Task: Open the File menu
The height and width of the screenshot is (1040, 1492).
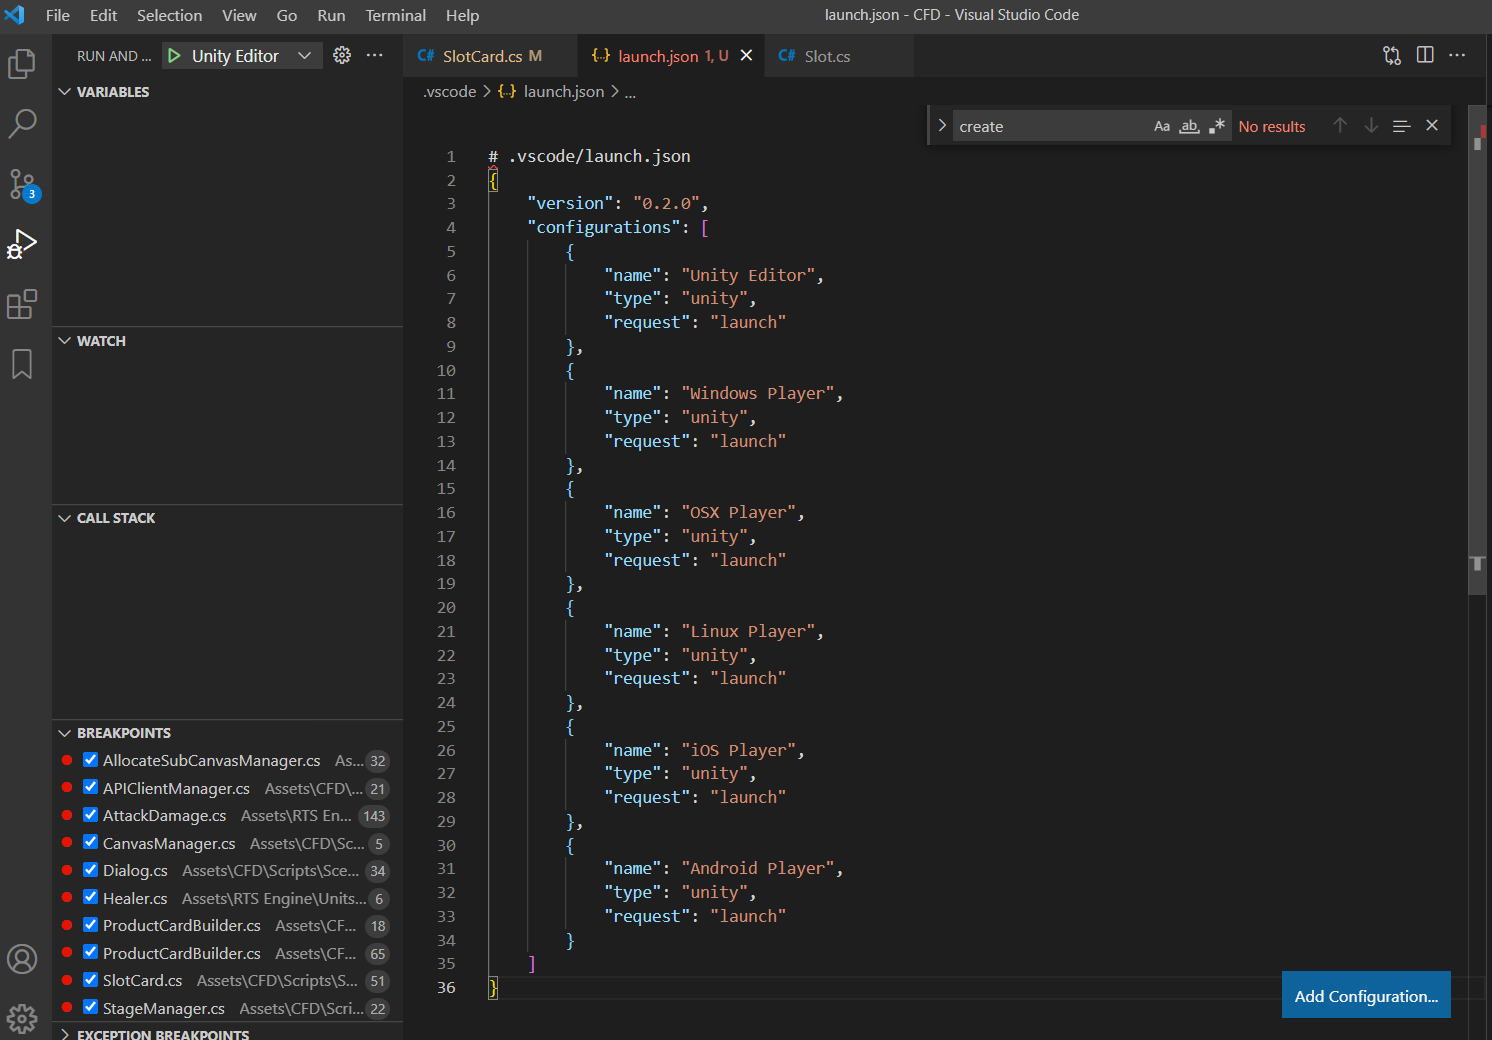Action: pos(58,15)
